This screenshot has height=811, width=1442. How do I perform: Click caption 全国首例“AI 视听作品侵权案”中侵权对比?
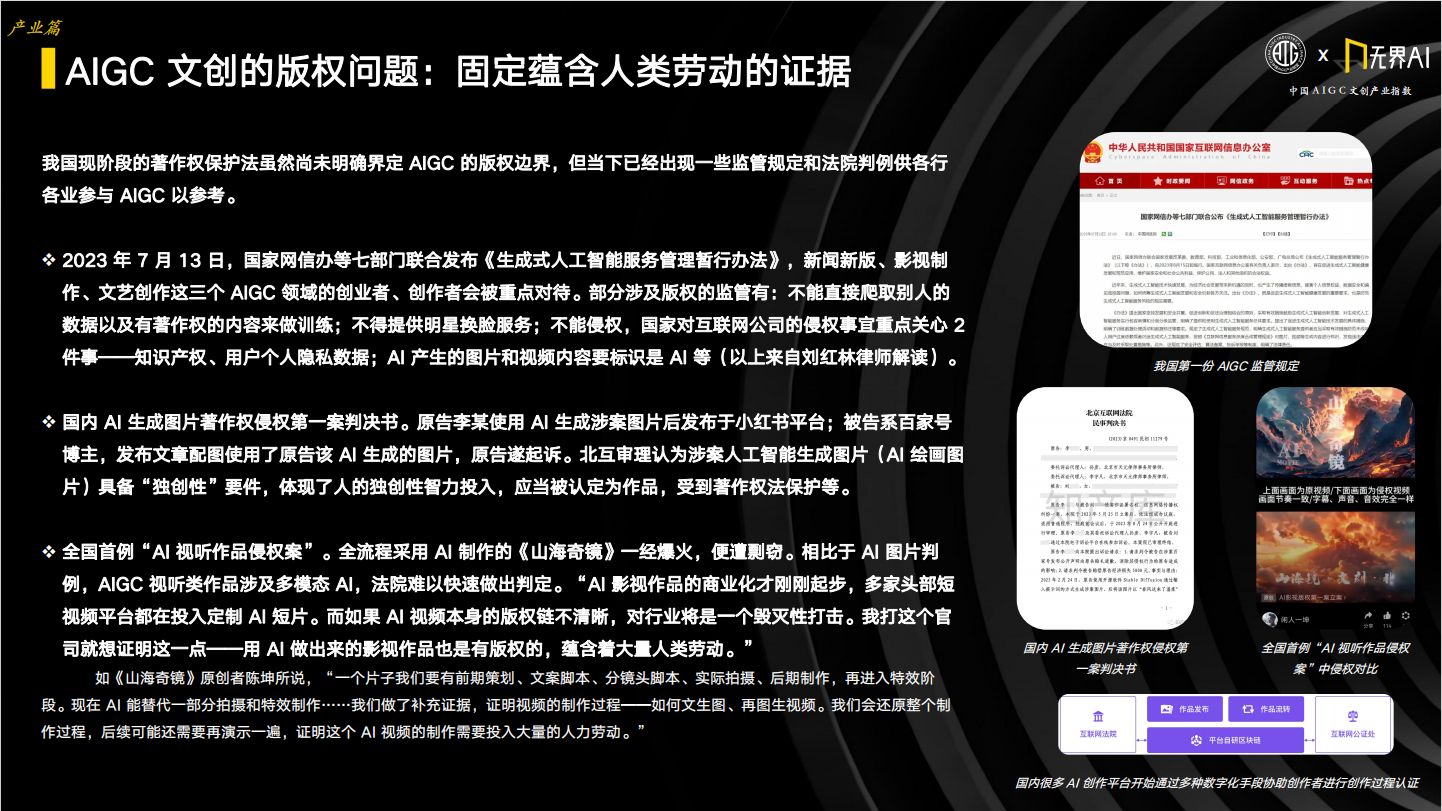pyautogui.click(x=1335, y=658)
